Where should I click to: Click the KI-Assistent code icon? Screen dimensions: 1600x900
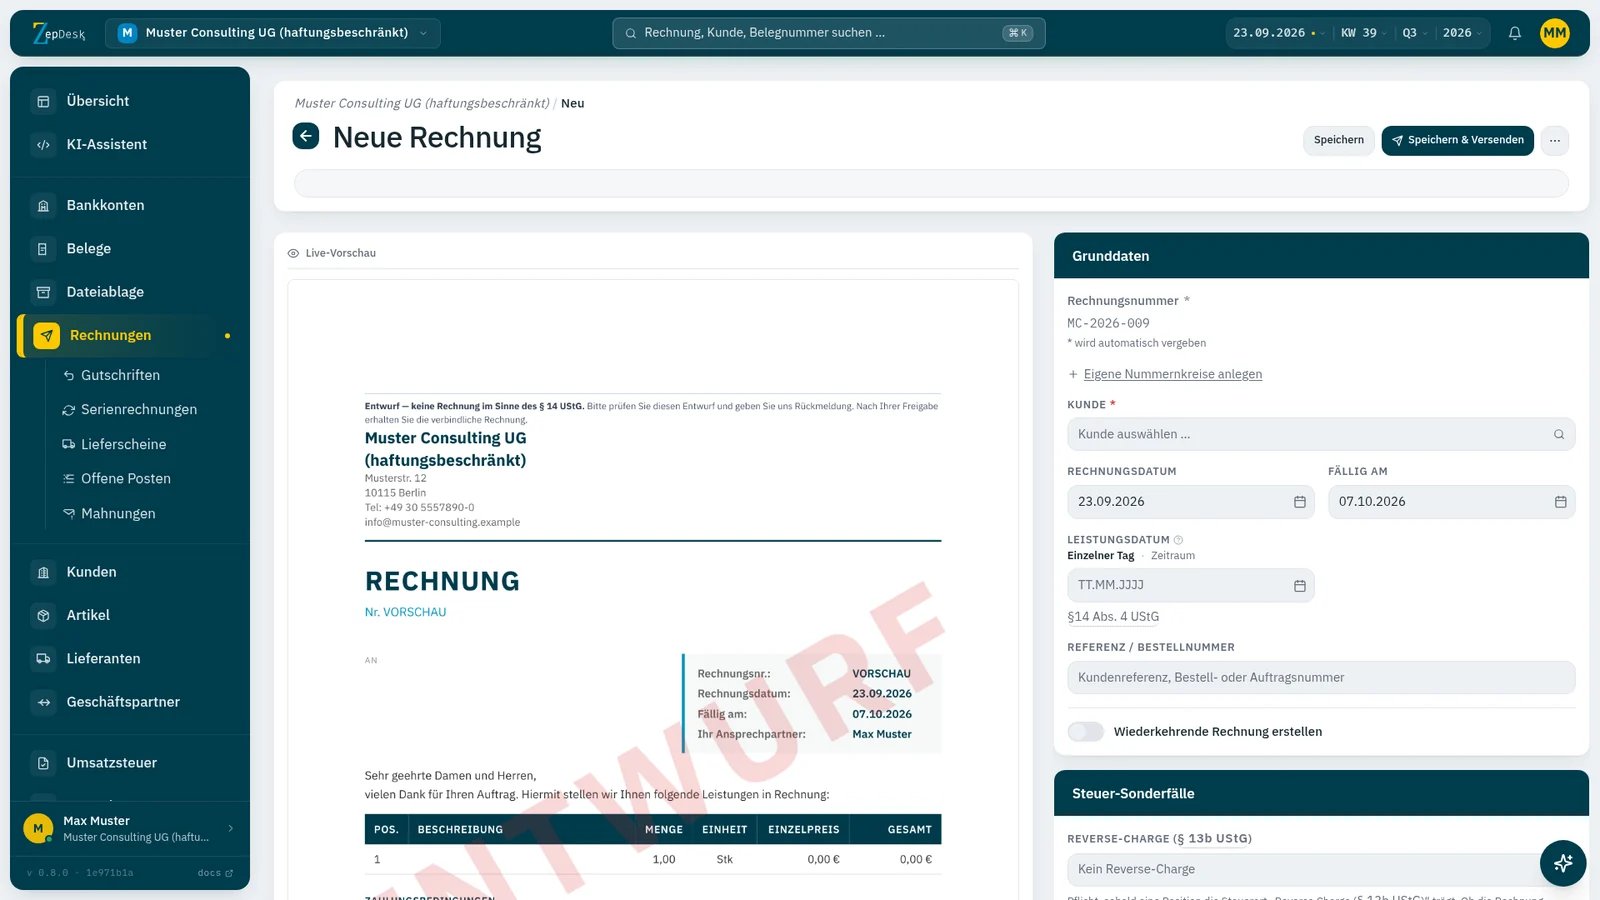pyautogui.click(x=43, y=145)
